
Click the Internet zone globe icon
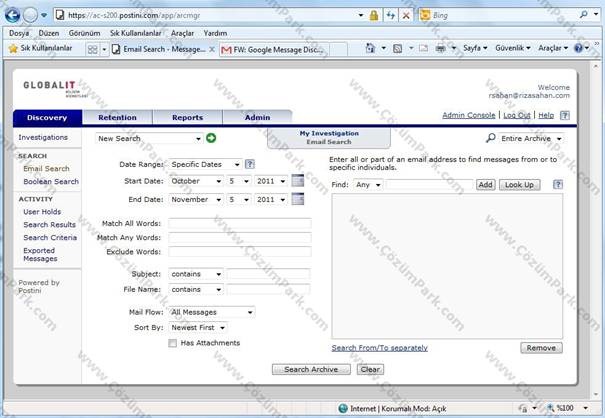point(343,408)
